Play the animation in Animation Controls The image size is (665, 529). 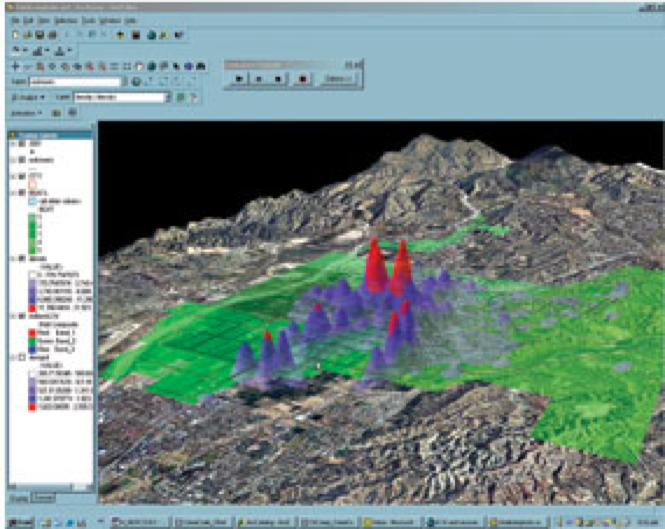[240, 76]
